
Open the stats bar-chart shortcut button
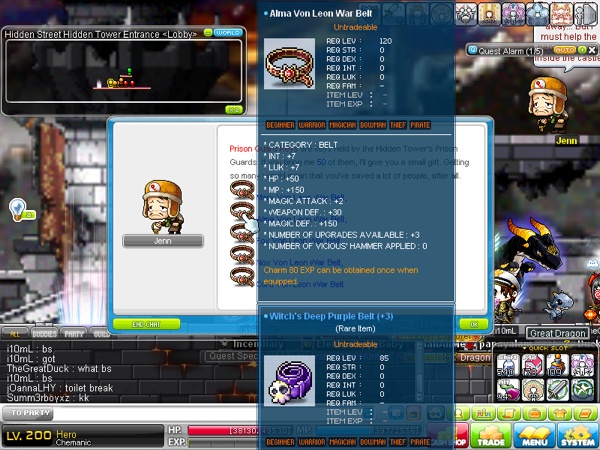pos(484,413)
